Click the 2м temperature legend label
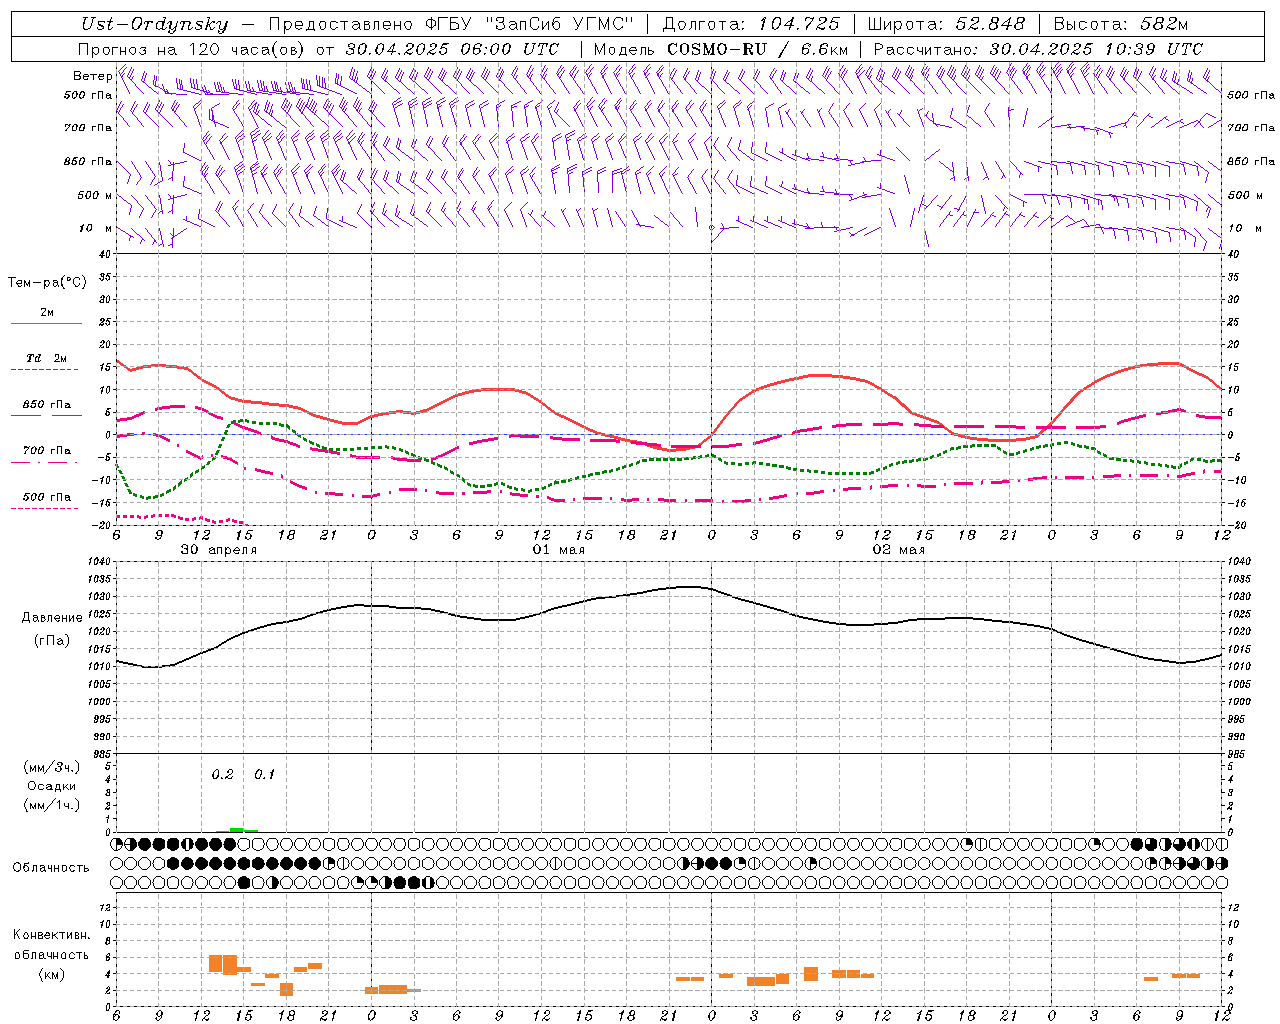 47,313
